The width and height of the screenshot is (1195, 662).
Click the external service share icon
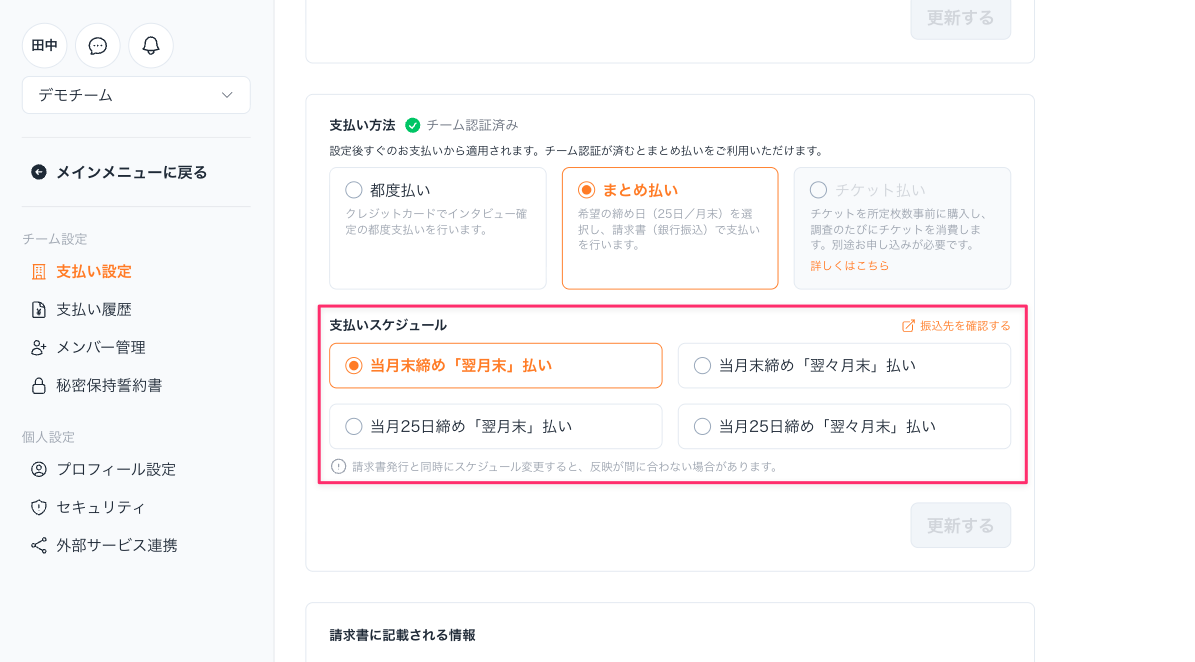tap(39, 546)
